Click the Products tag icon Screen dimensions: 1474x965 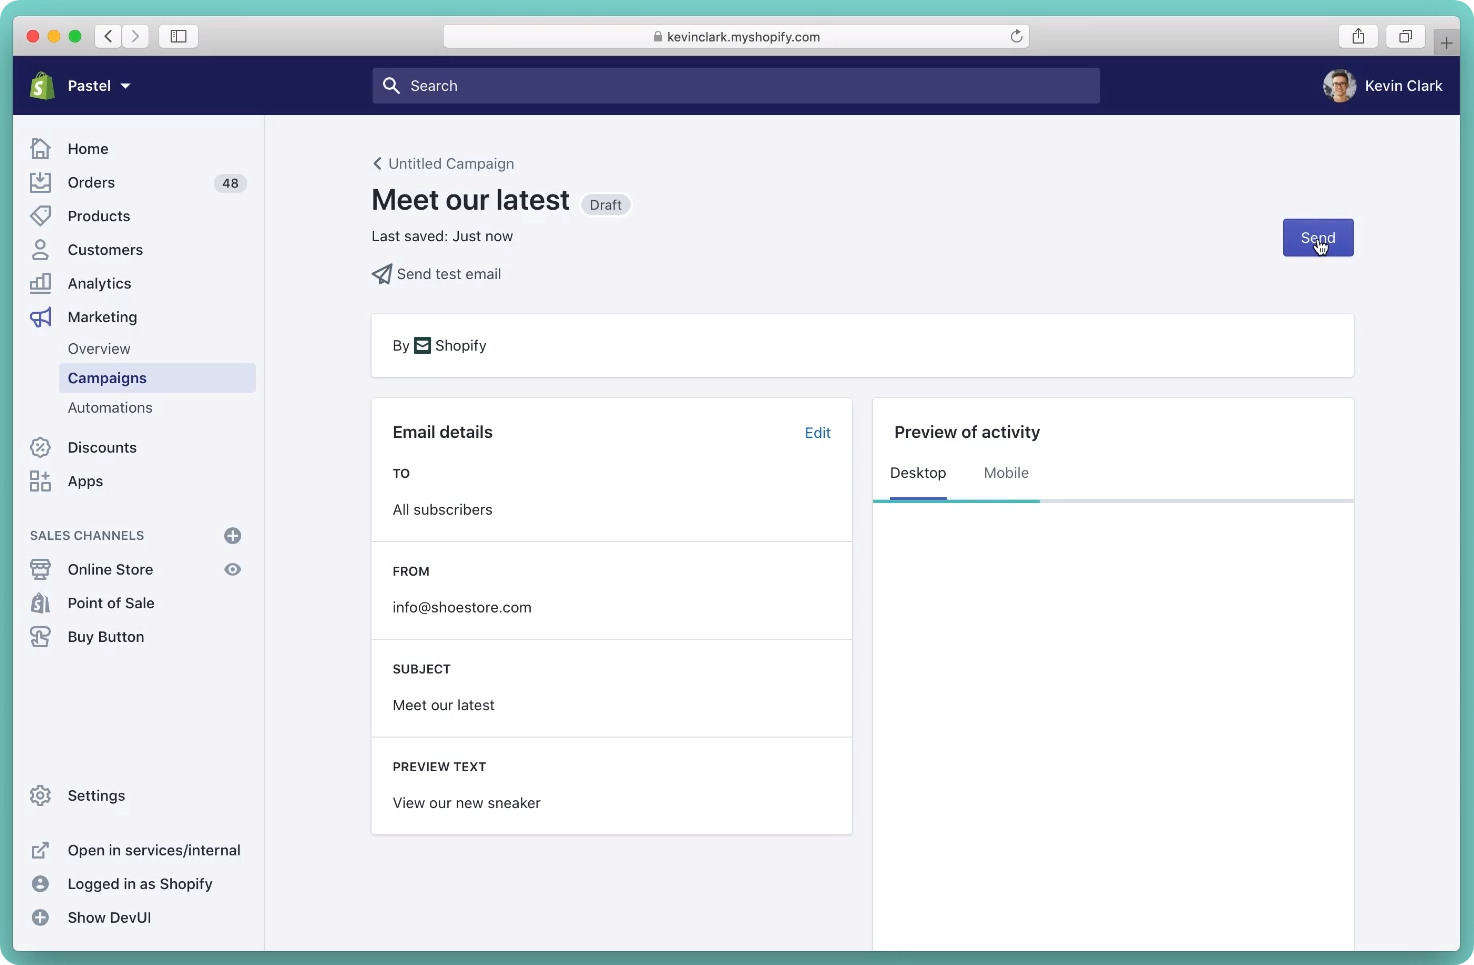40,216
